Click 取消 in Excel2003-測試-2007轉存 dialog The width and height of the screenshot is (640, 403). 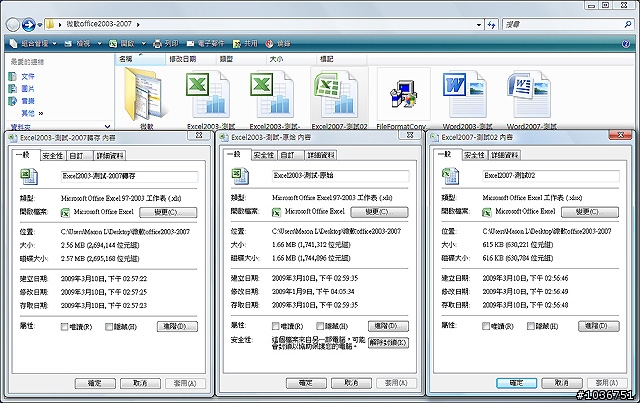tap(140, 383)
